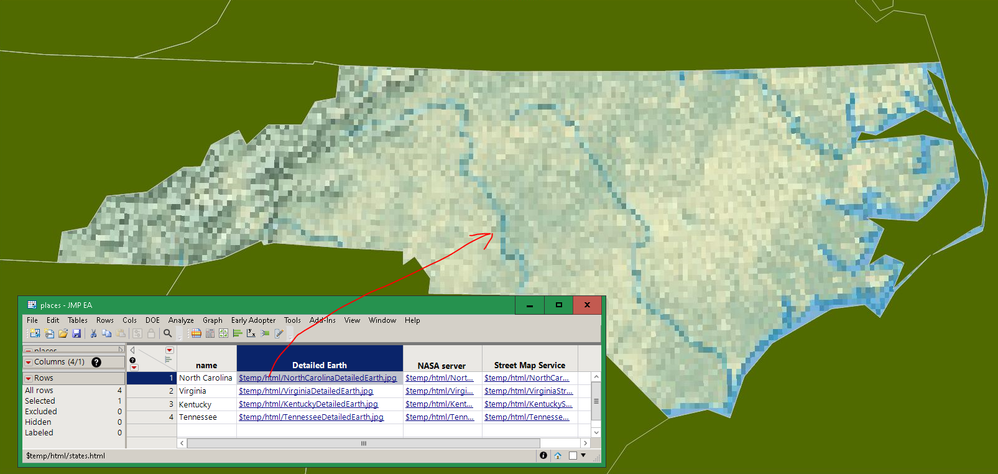This screenshot has width=998, height=474.
Task: Open the Tennessee Street Map Service link
Action: (526, 417)
